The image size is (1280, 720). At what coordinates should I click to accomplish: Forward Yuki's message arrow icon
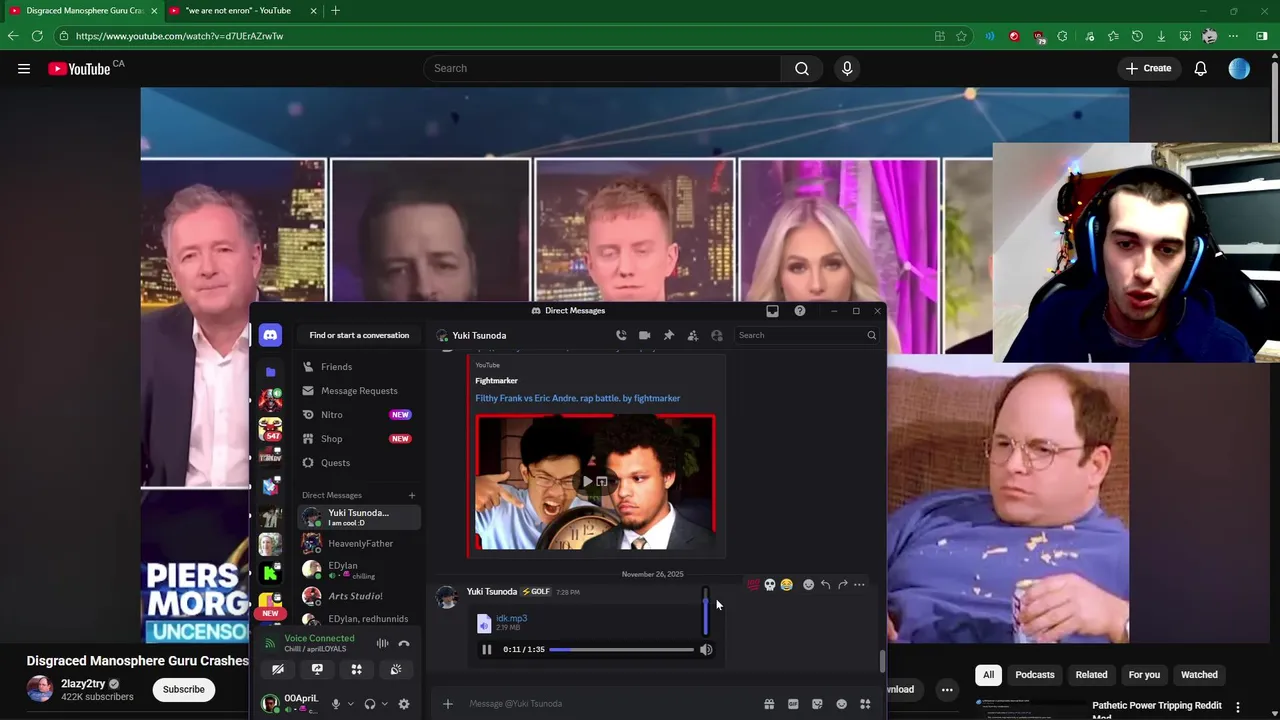[842, 585]
